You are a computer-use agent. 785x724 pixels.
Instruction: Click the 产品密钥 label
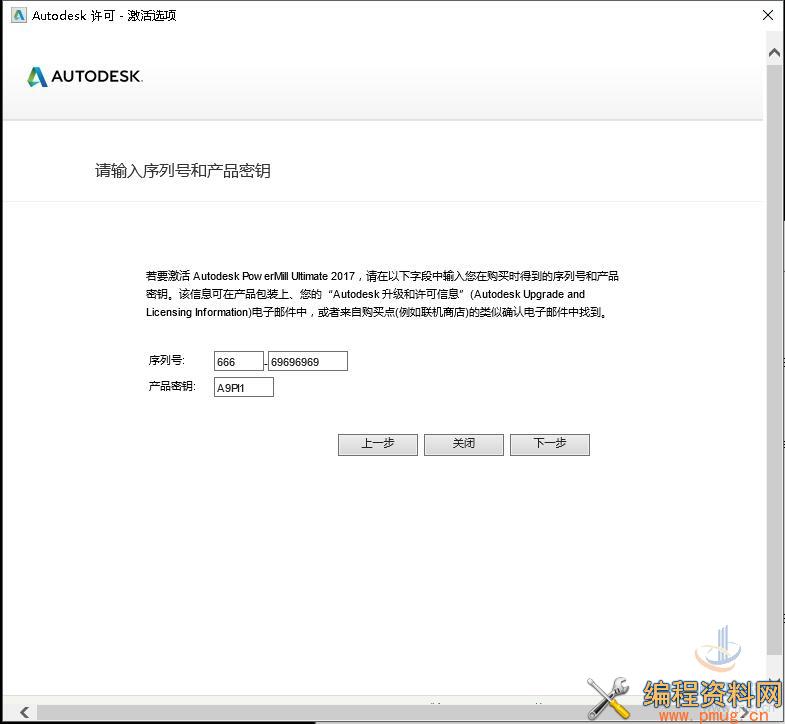click(x=172, y=386)
